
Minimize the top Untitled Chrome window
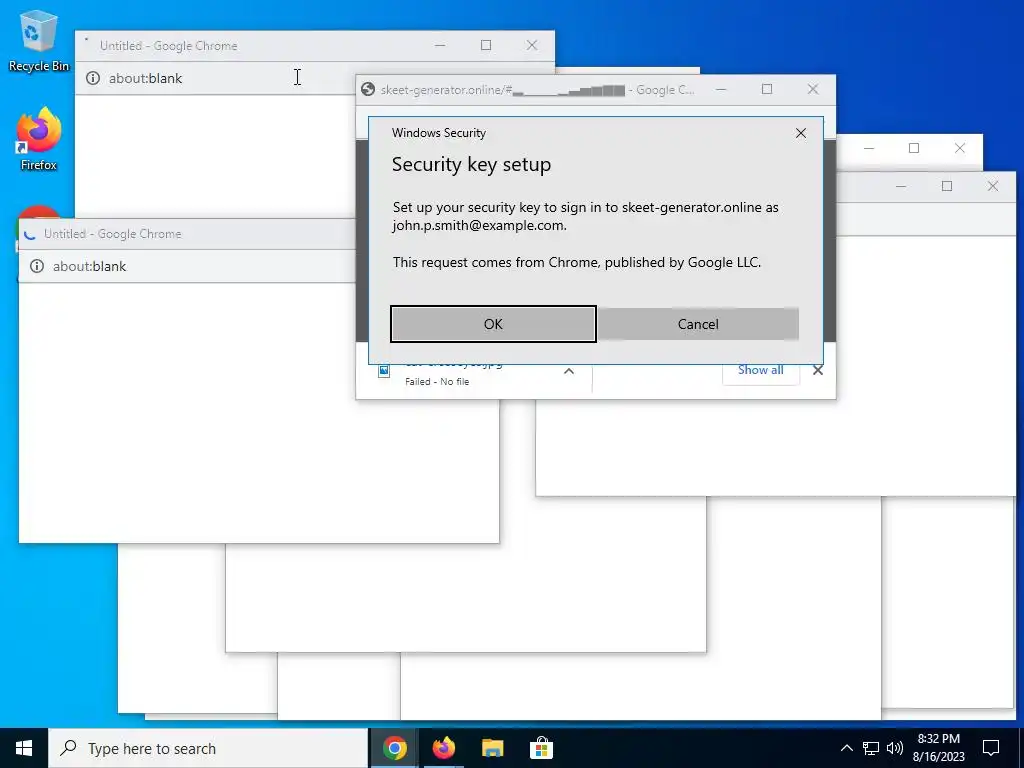[440, 45]
